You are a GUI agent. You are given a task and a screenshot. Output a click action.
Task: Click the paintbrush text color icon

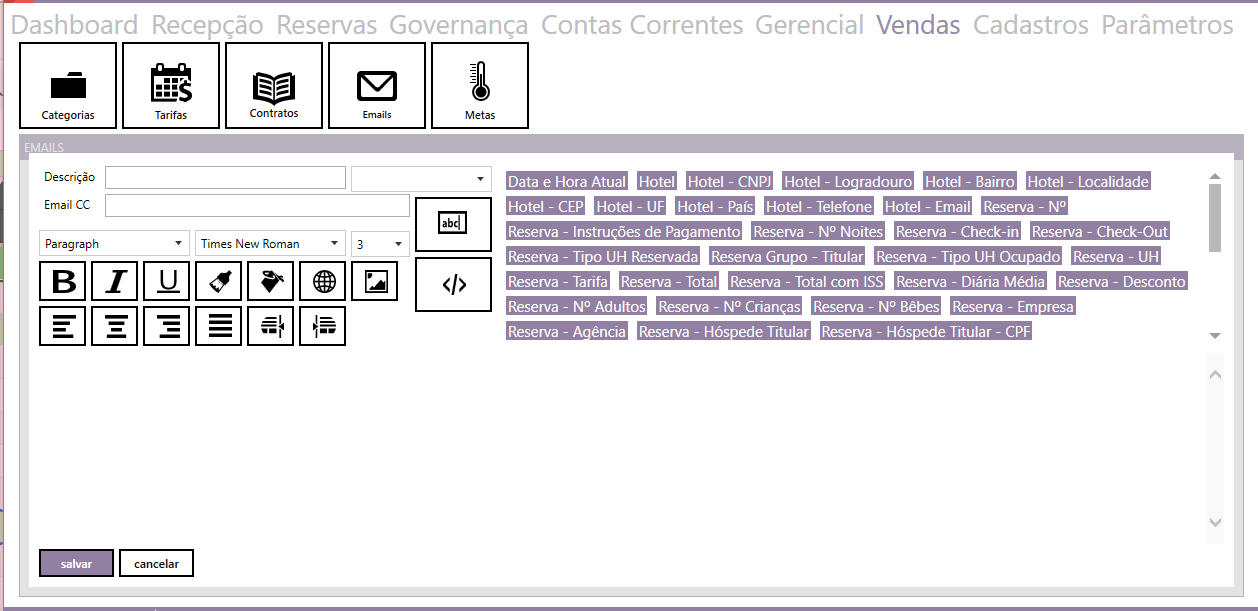coord(219,282)
